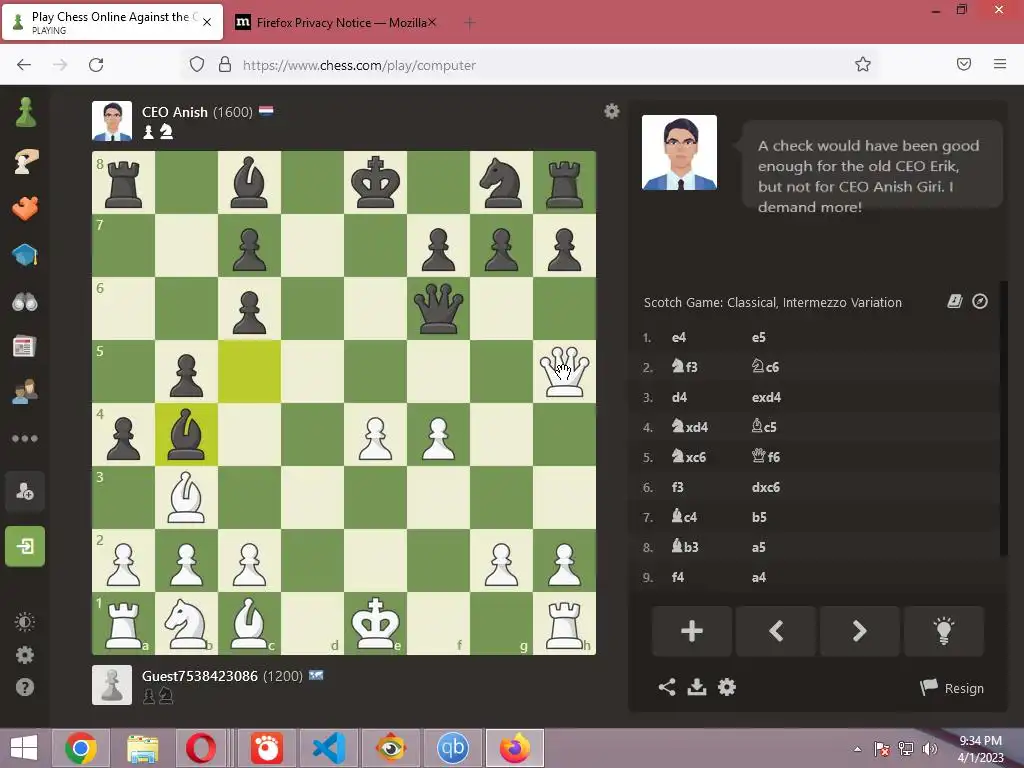Go forward one move arrow
This screenshot has height=768, width=1024.
click(859, 631)
